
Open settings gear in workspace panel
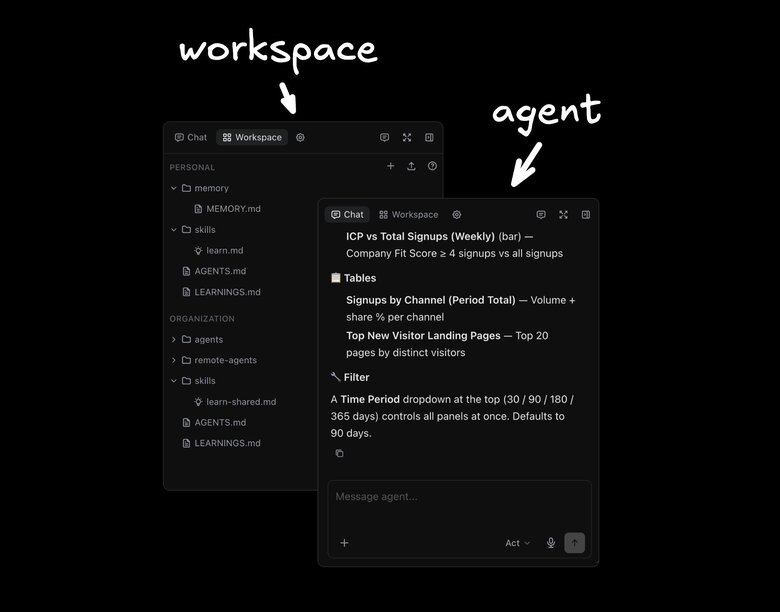coord(300,137)
